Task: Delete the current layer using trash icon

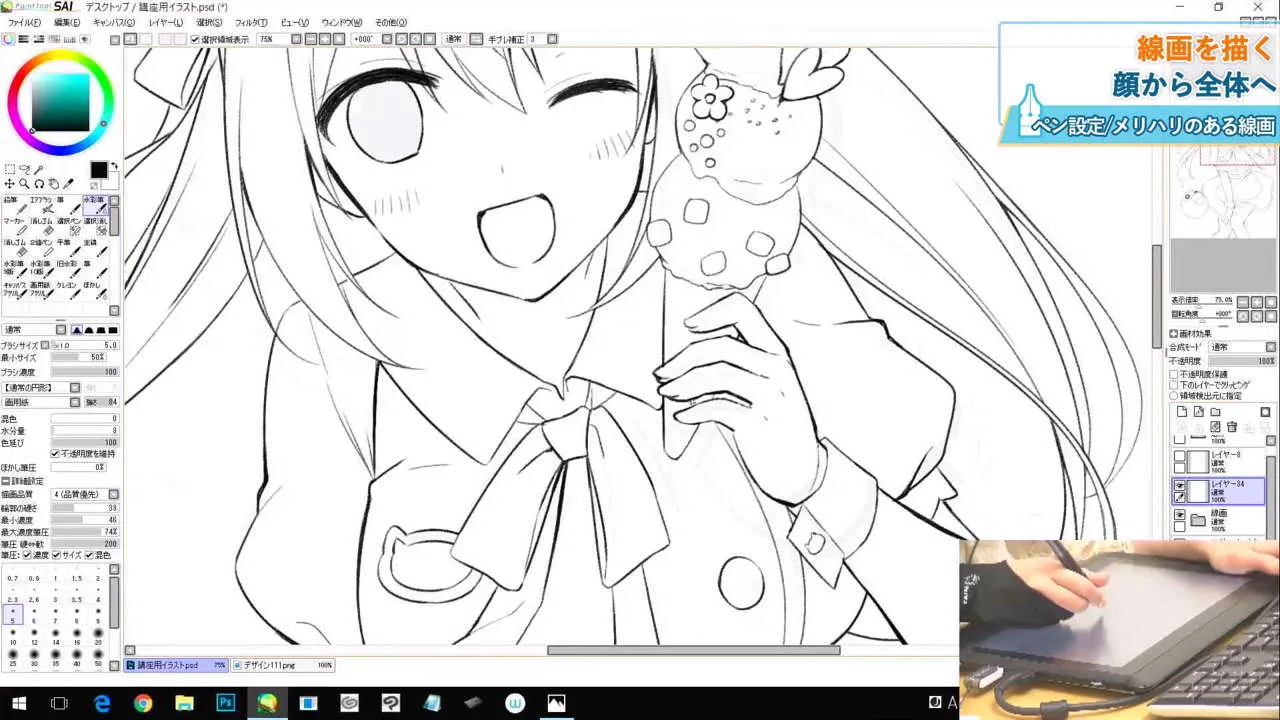Action: pos(1231,426)
